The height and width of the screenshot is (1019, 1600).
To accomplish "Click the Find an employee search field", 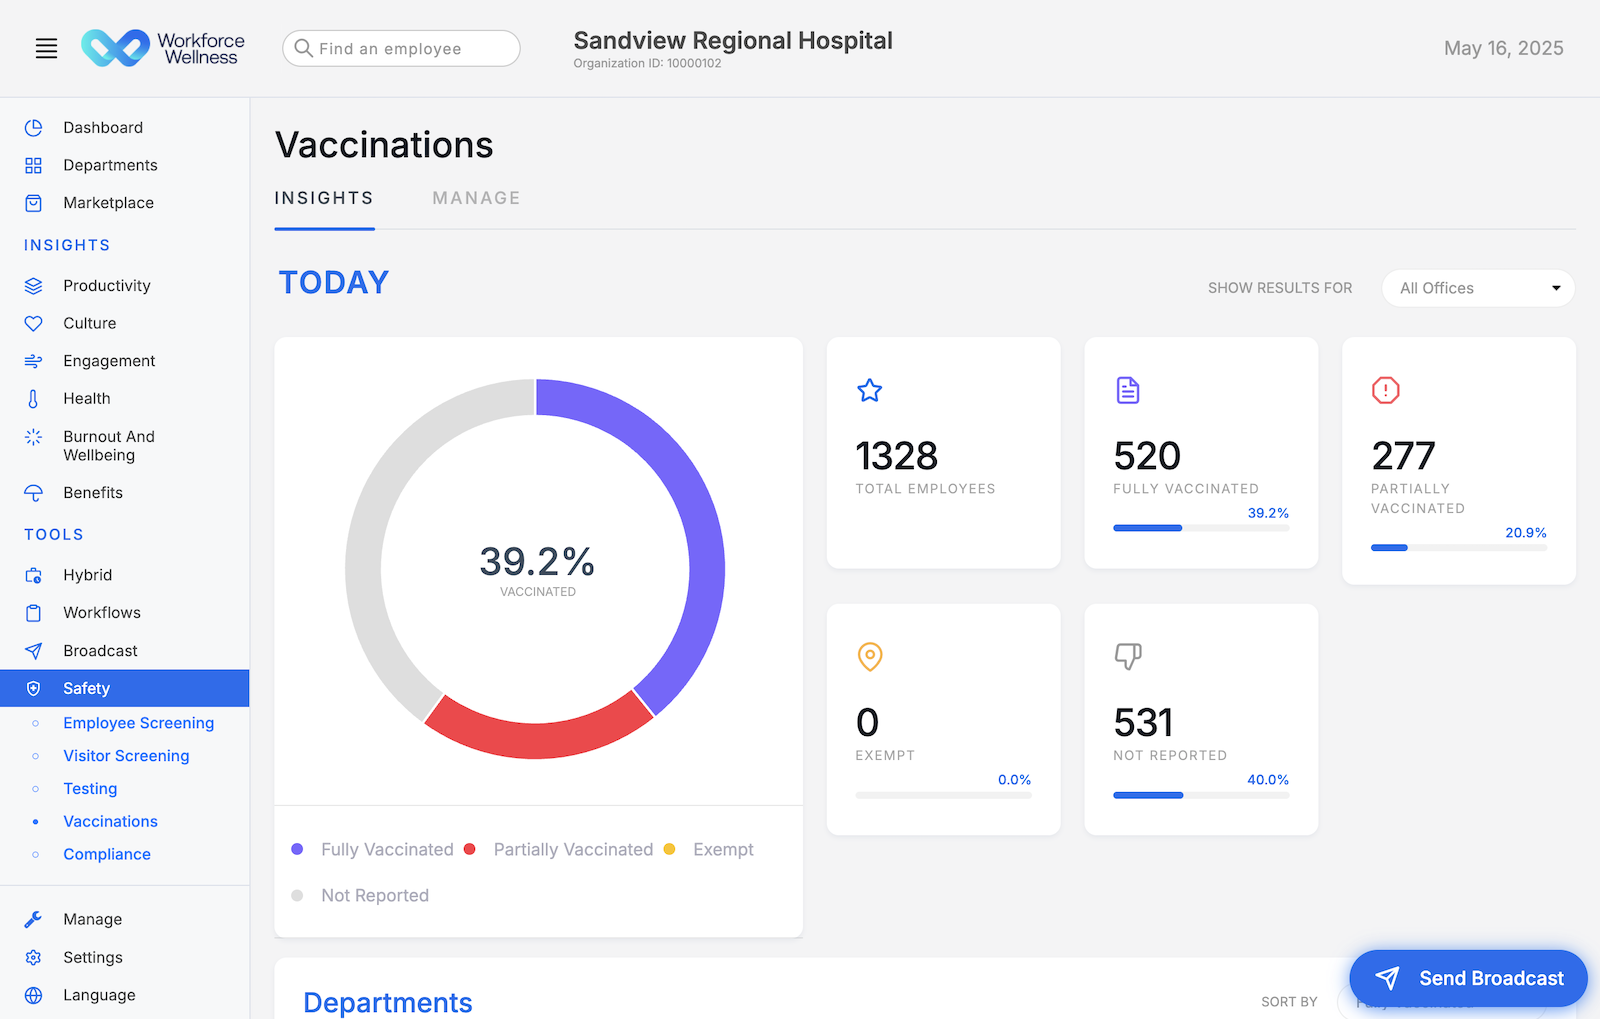I will 400,48.
